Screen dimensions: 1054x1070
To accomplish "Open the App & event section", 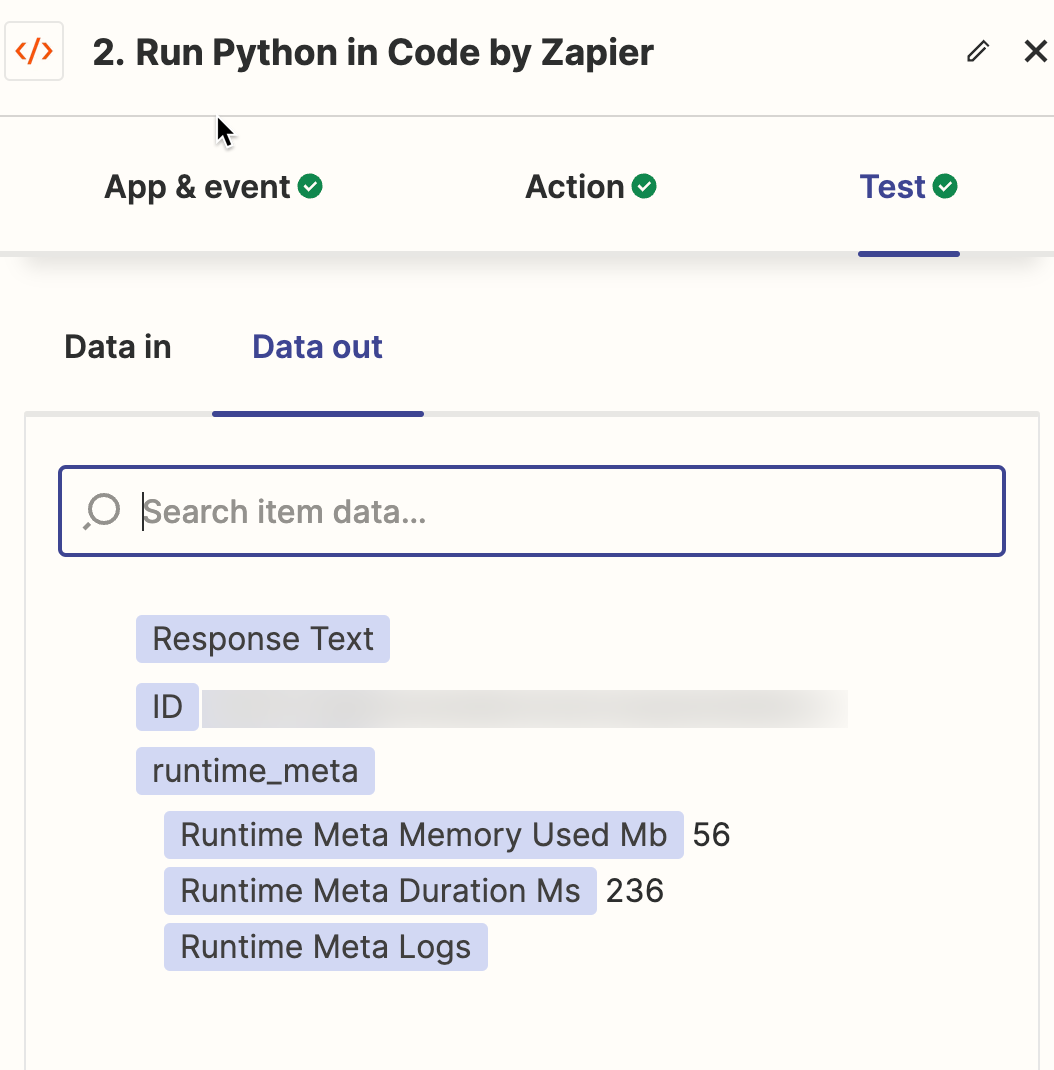I will (198, 187).
